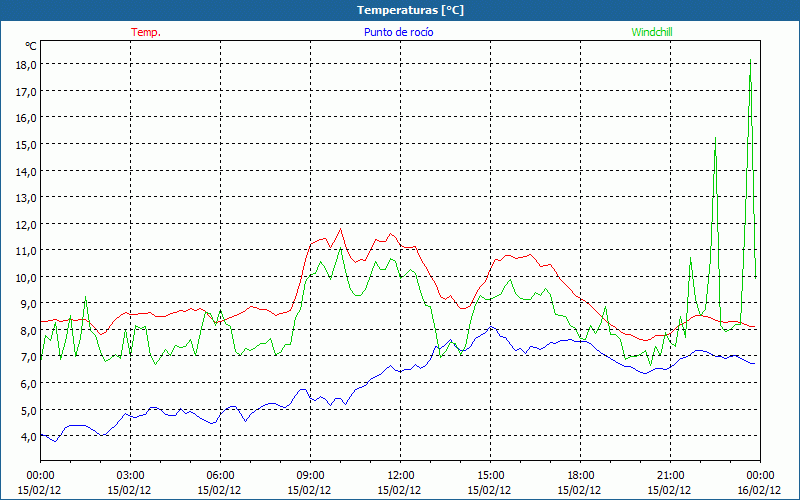The width and height of the screenshot is (800, 500).
Task: Click the 15,0 y-axis value
Action: point(26,144)
